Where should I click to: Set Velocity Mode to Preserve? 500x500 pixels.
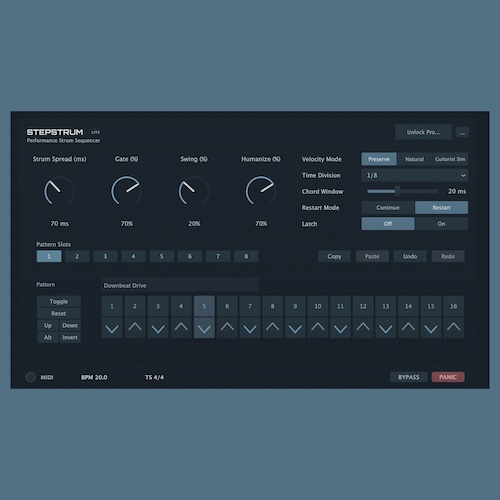379,159
